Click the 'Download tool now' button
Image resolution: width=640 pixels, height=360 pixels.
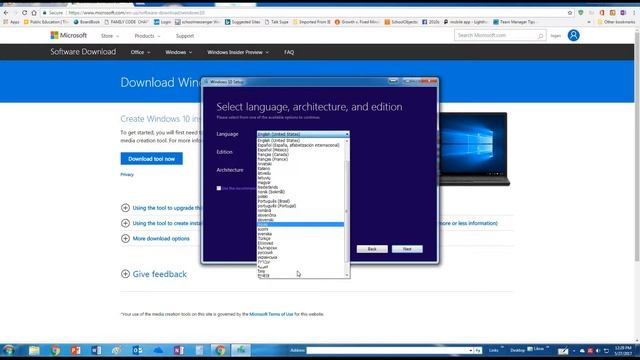151,159
